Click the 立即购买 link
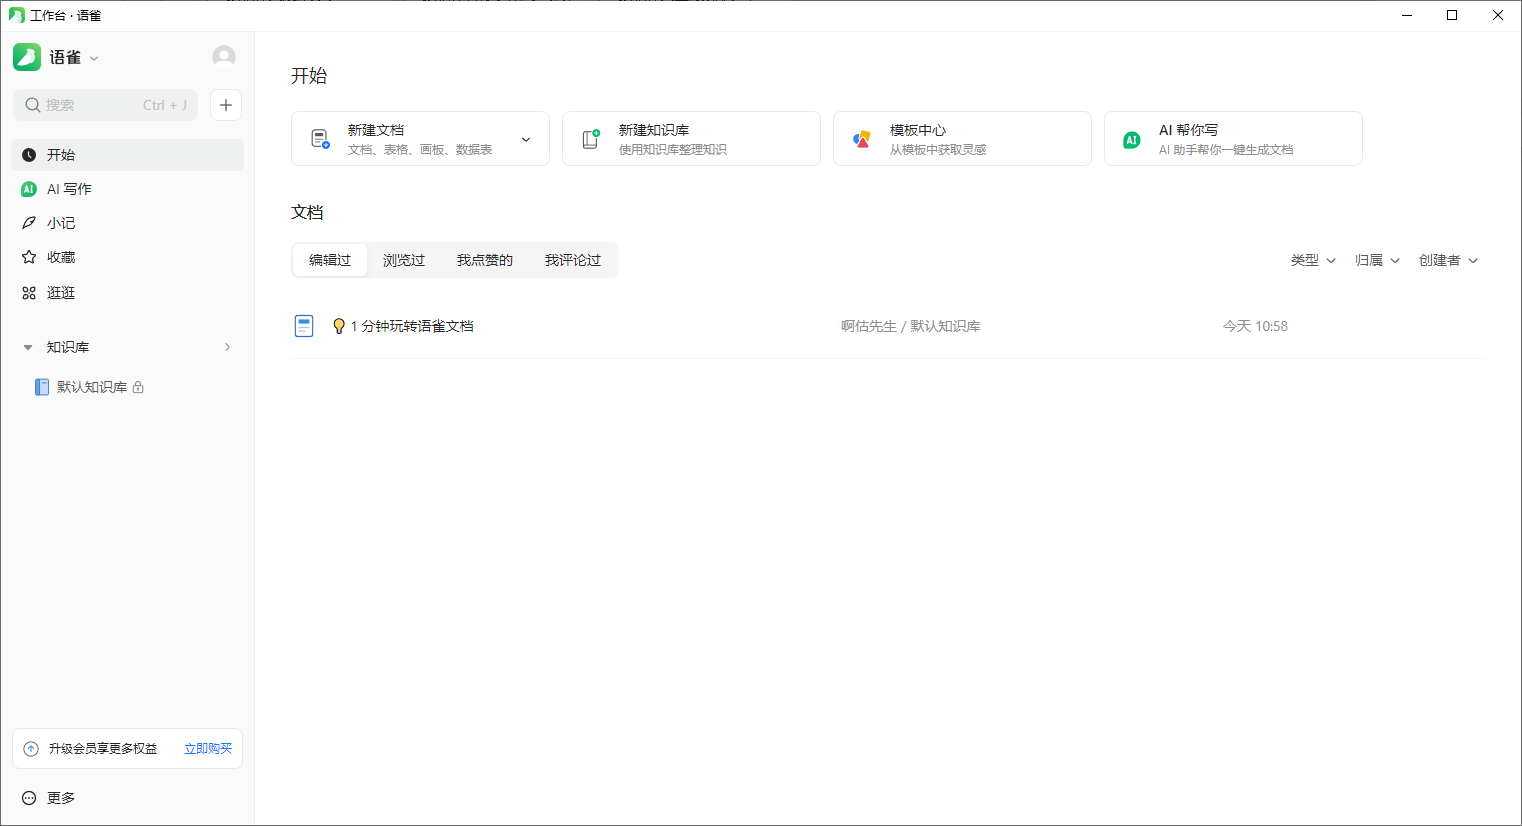This screenshot has width=1522, height=826. click(208, 749)
